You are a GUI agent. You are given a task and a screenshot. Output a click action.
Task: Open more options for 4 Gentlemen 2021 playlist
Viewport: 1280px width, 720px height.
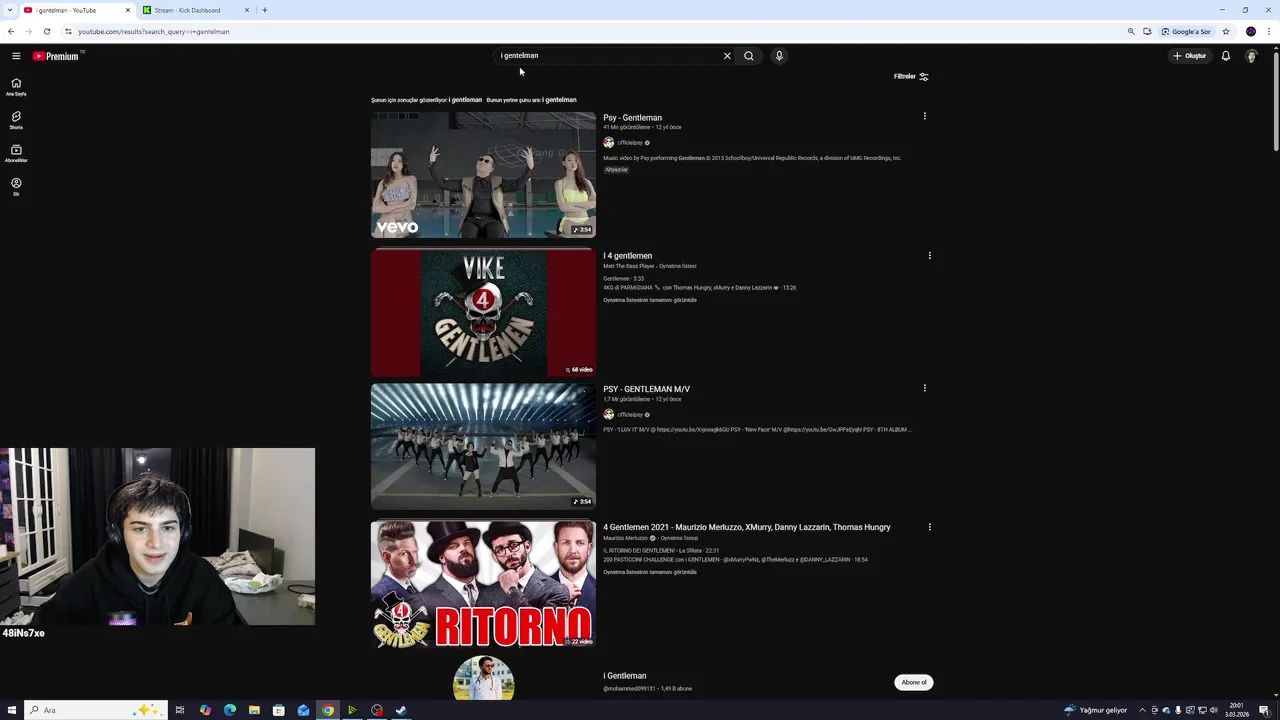(x=929, y=527)
